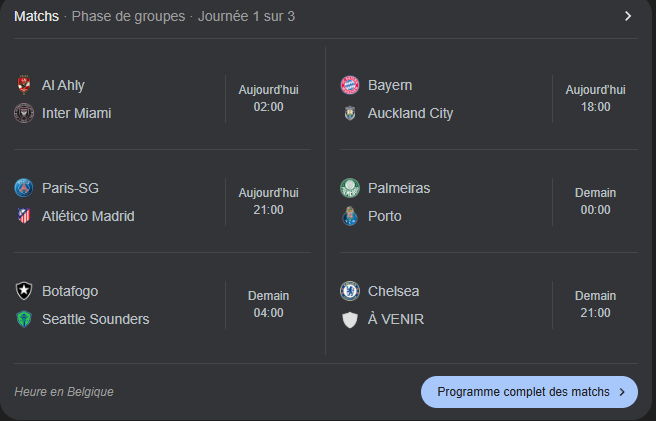Click the Al Ahly club crest
The image size is (656, 421).
[24, 85]
